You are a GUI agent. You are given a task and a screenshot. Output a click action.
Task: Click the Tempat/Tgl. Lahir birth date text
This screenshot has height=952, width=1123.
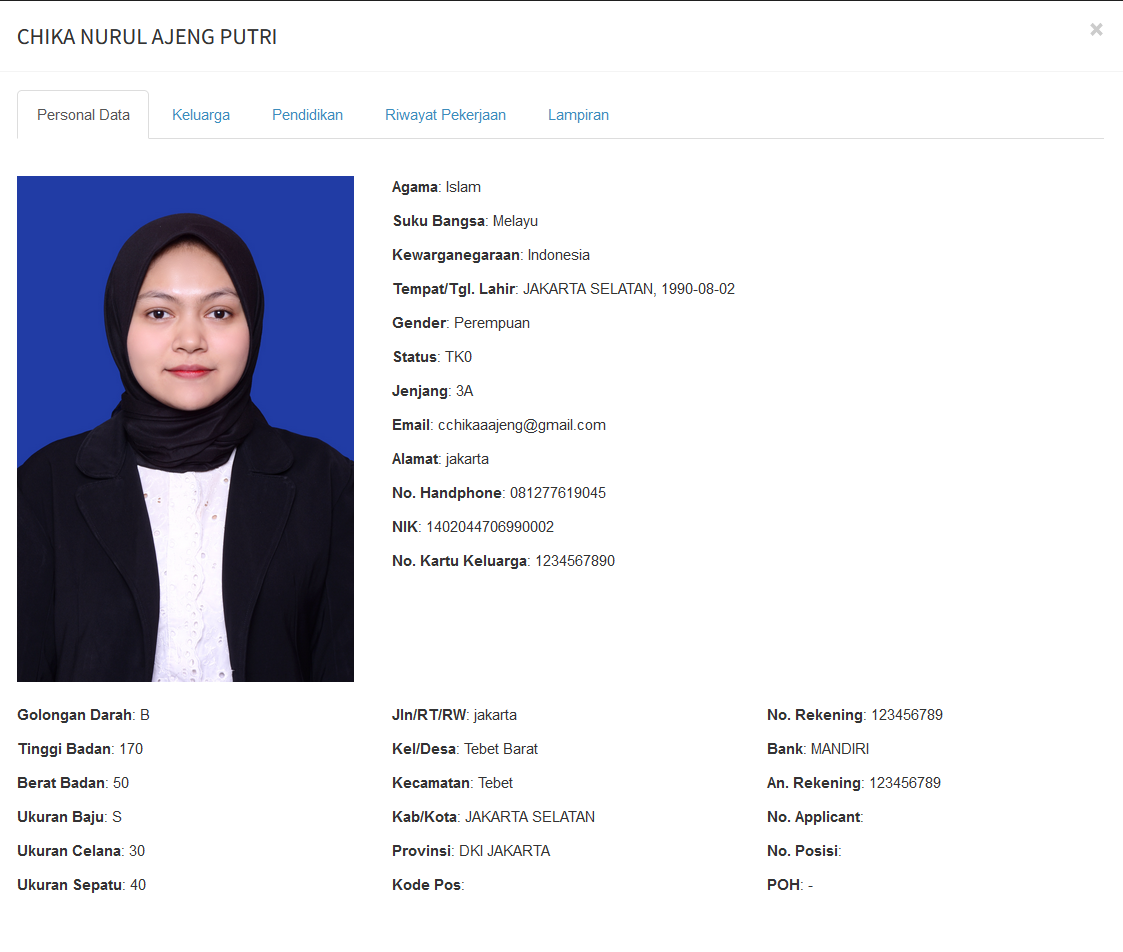click(x=628, y=289)
